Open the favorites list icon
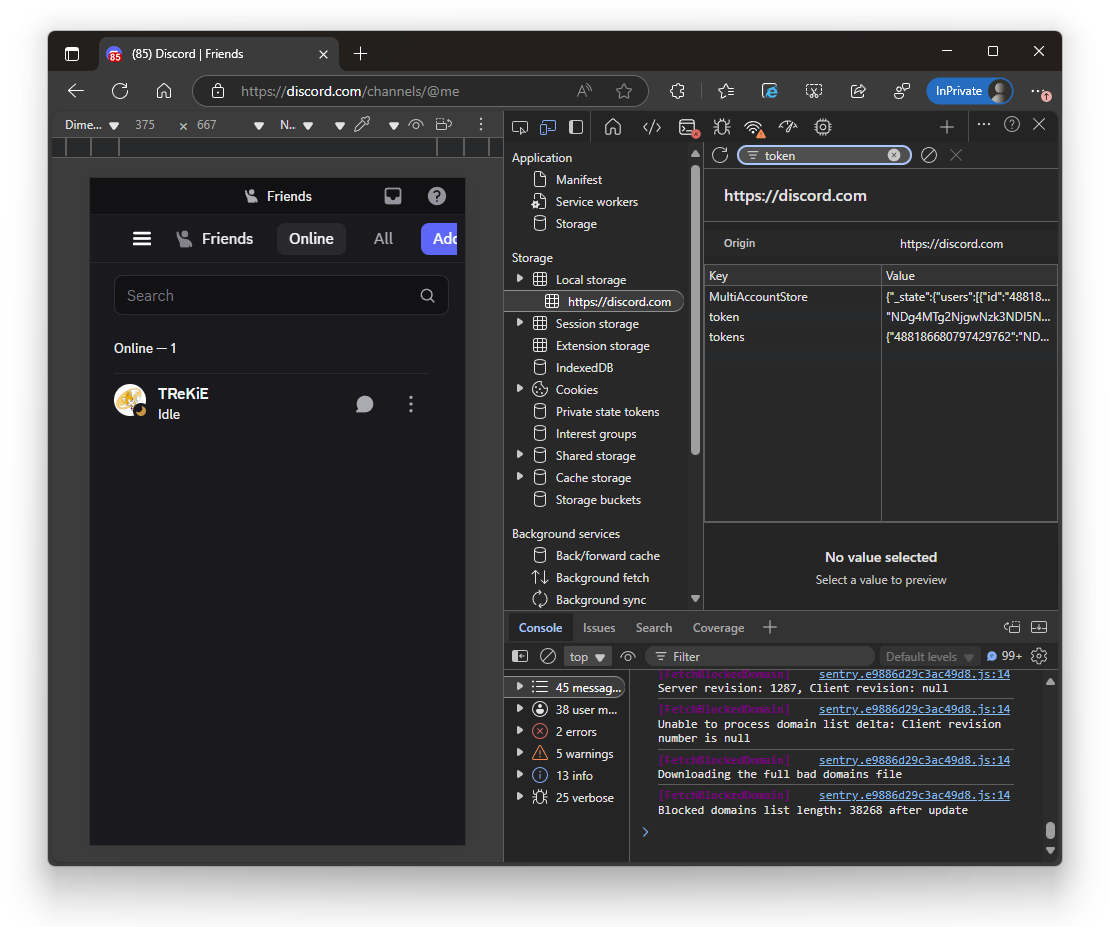The width and height of the screenshot is (1110, 927). click(726, 91)
